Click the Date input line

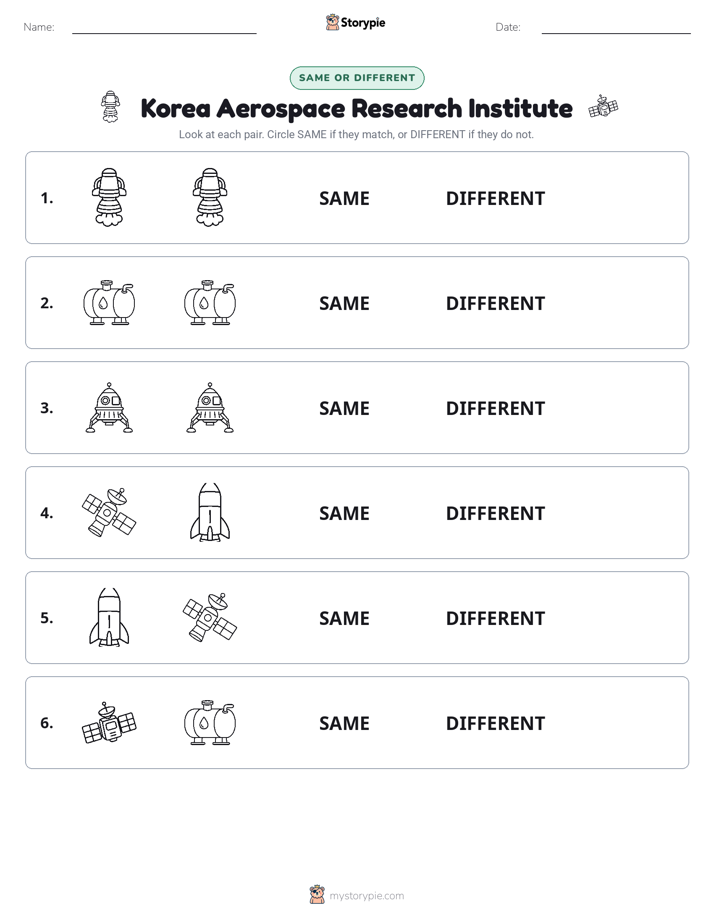616,27
